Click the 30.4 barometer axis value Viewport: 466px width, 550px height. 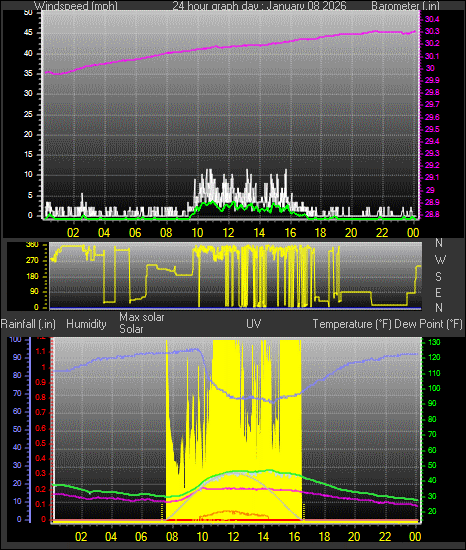(432, 19)
